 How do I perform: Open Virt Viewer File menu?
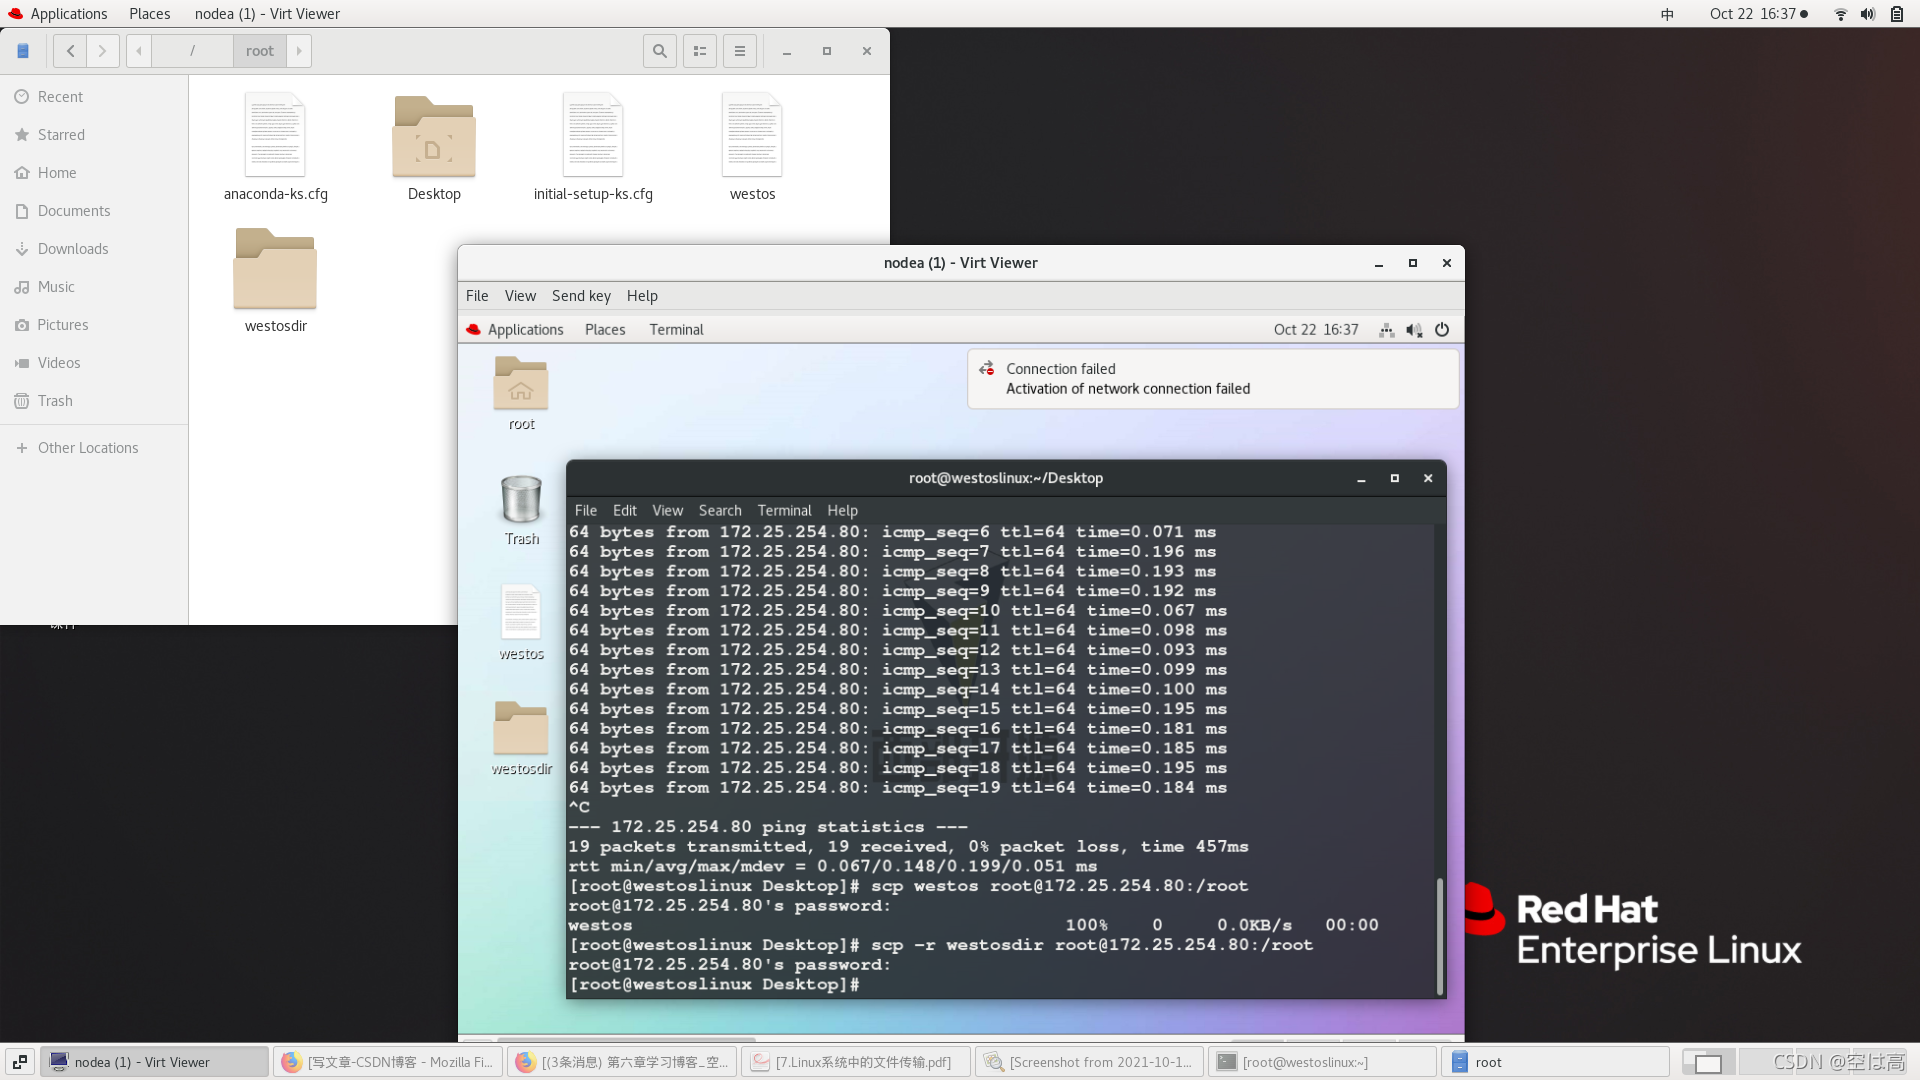coord(477,296)
